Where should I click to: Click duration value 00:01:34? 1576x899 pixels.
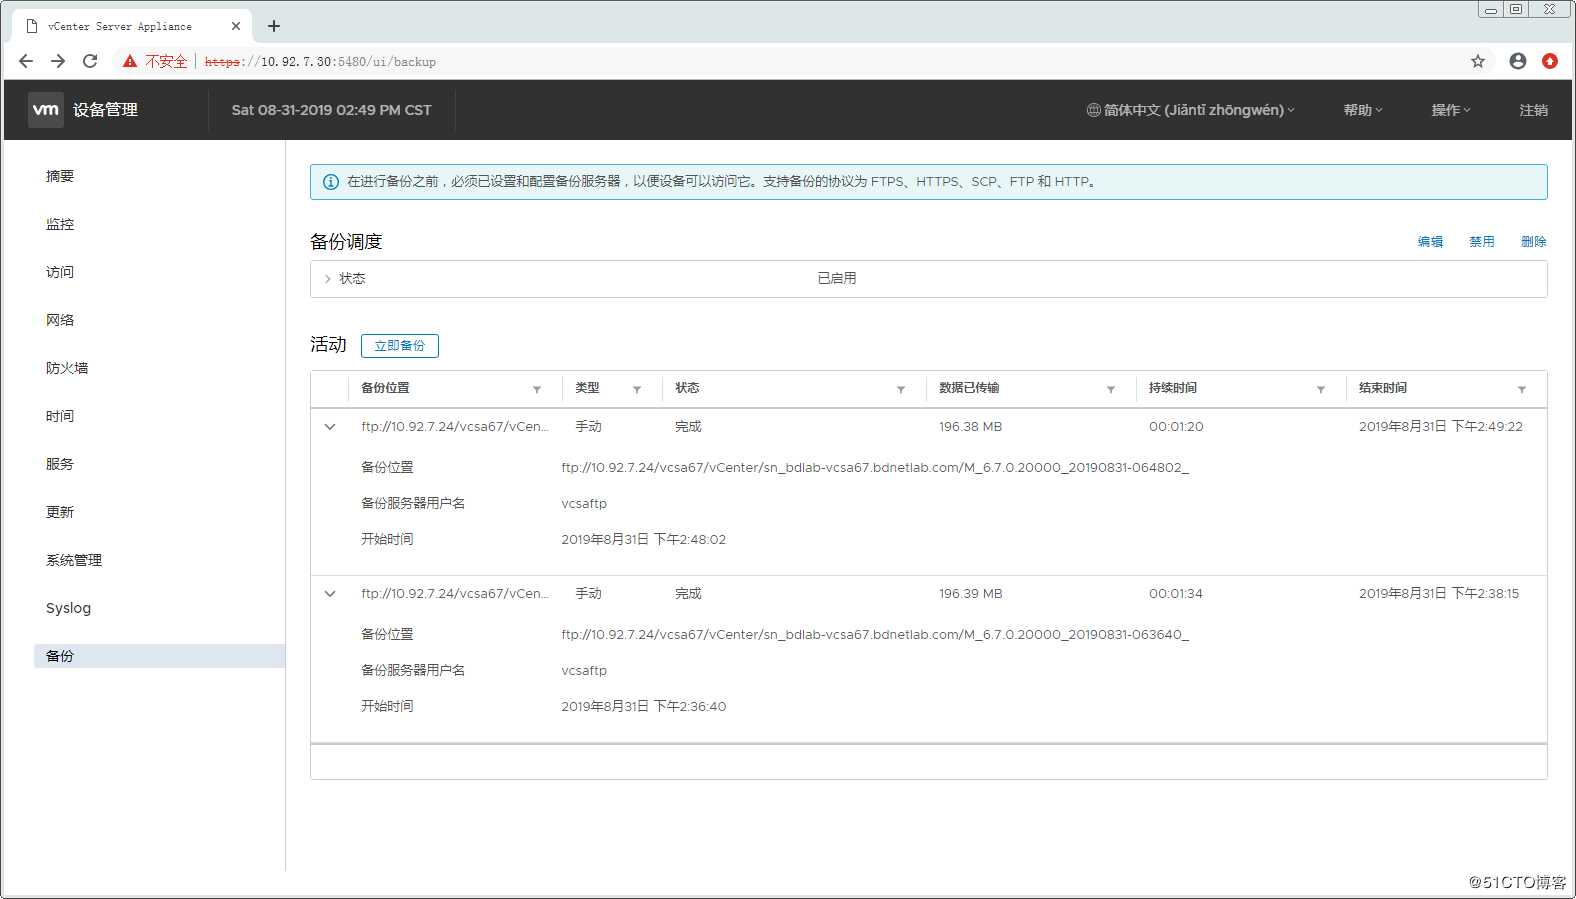tap(1176, 594)
